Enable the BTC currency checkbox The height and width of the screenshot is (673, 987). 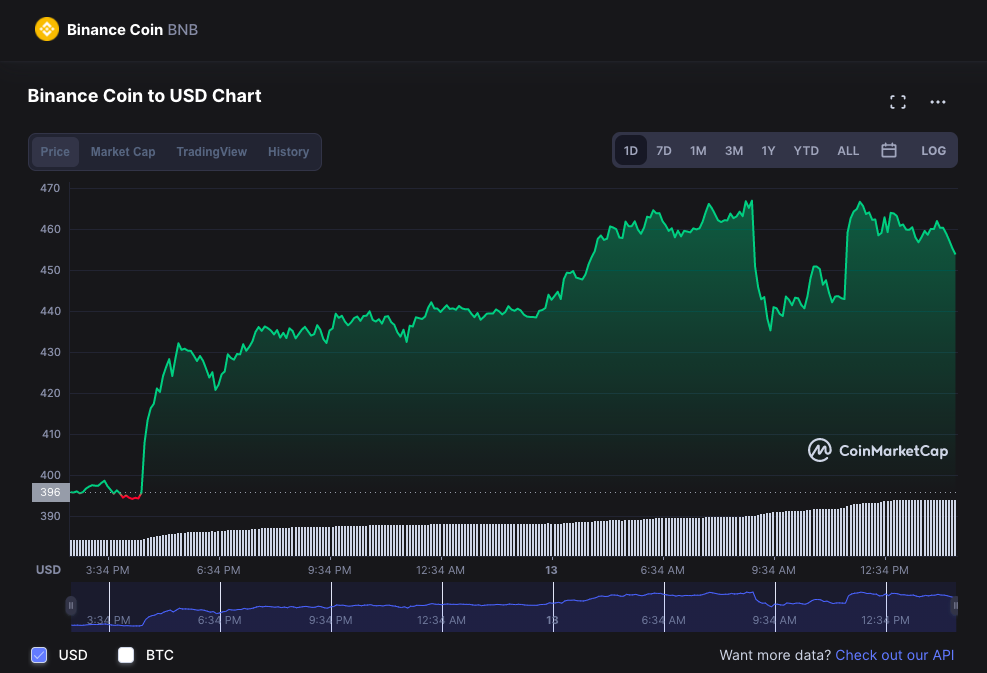[126, 655]
